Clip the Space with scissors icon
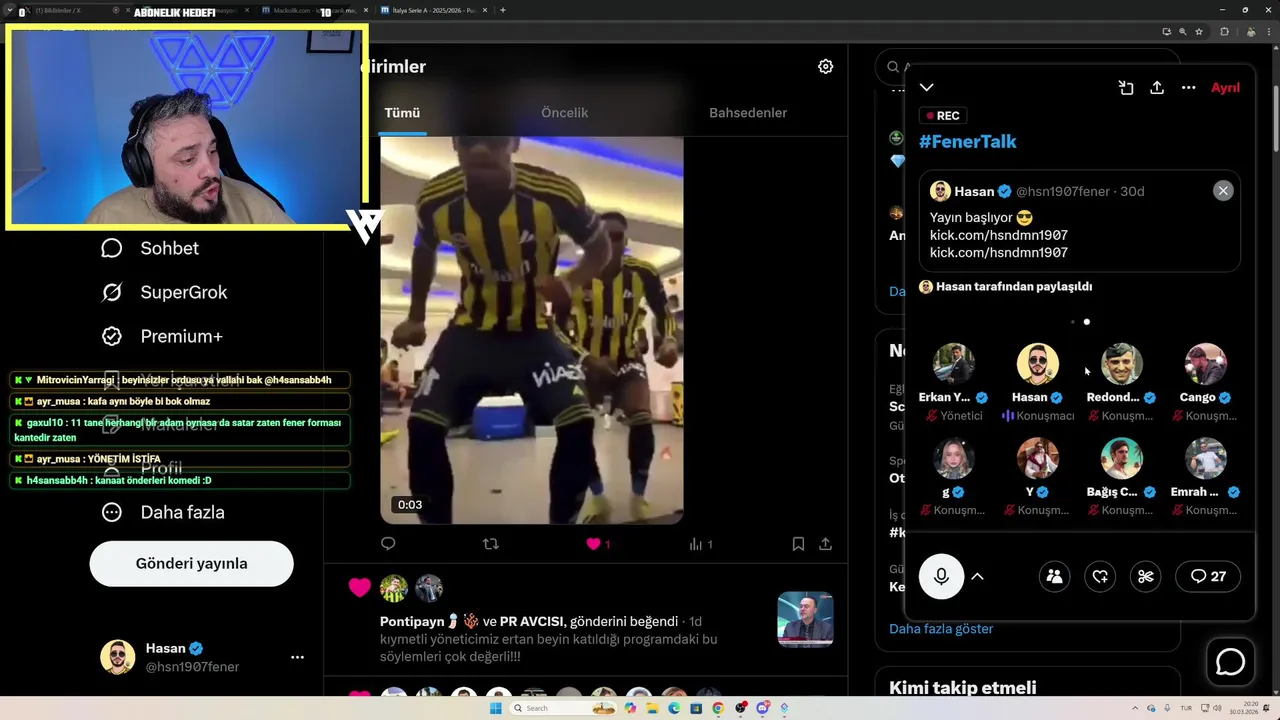1280x720 pixels. click(x=1146, y=576)
